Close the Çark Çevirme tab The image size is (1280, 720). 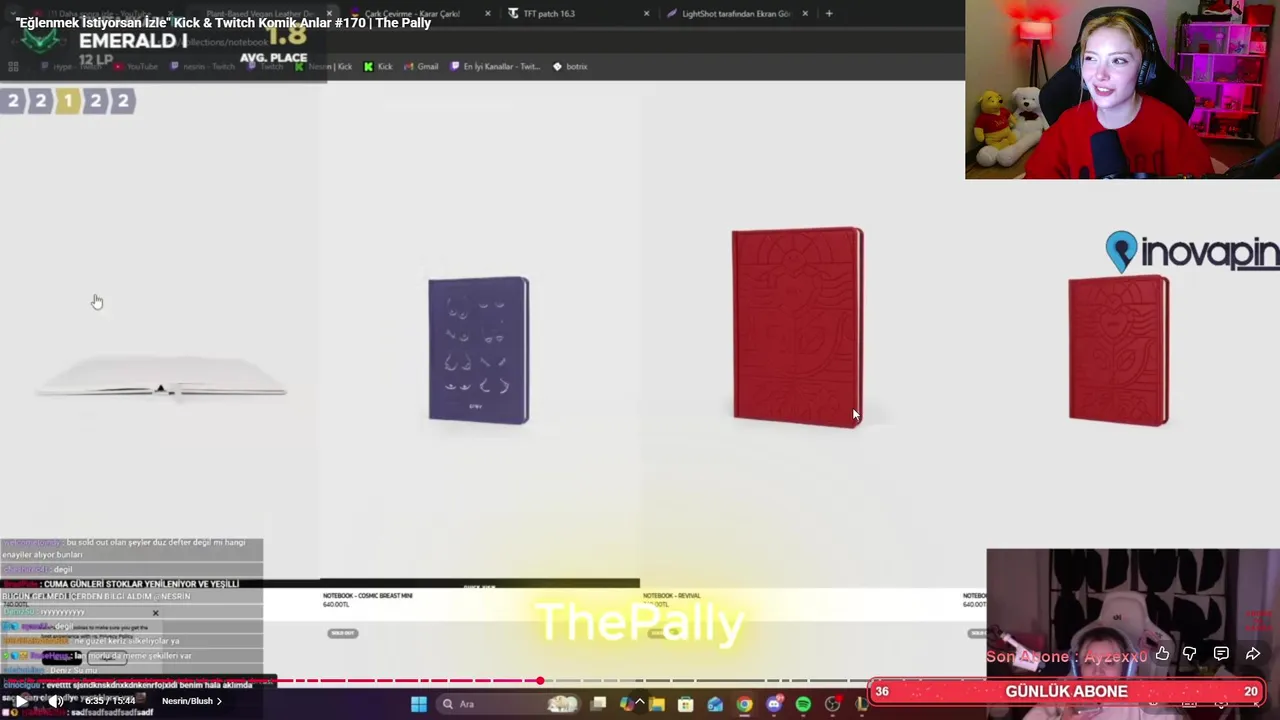click(x=488, y=14)
